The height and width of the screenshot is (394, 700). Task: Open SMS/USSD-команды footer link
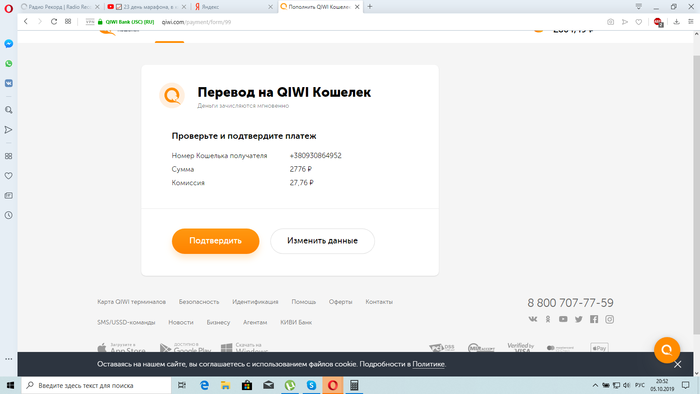point(126,322)
